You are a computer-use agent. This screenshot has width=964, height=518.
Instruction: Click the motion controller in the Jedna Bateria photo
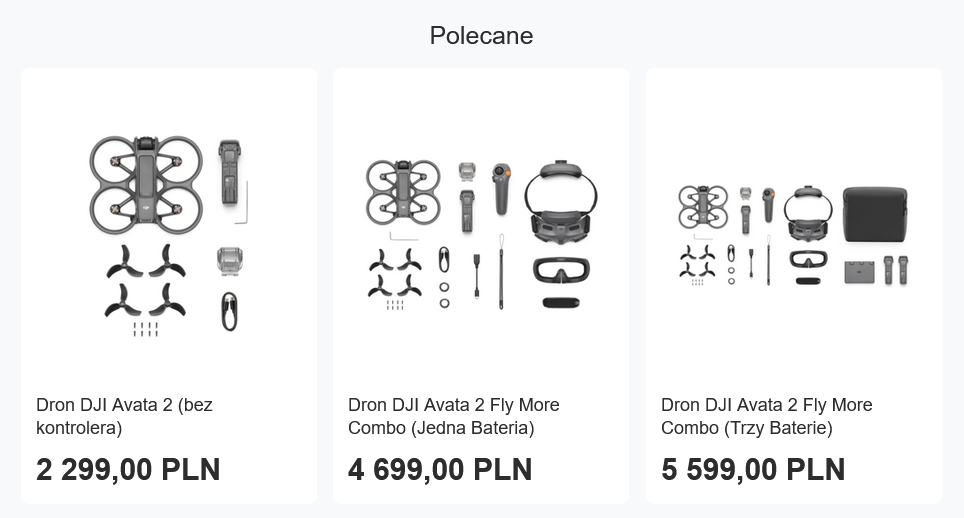pyautogui.click(x=501, y=189)
